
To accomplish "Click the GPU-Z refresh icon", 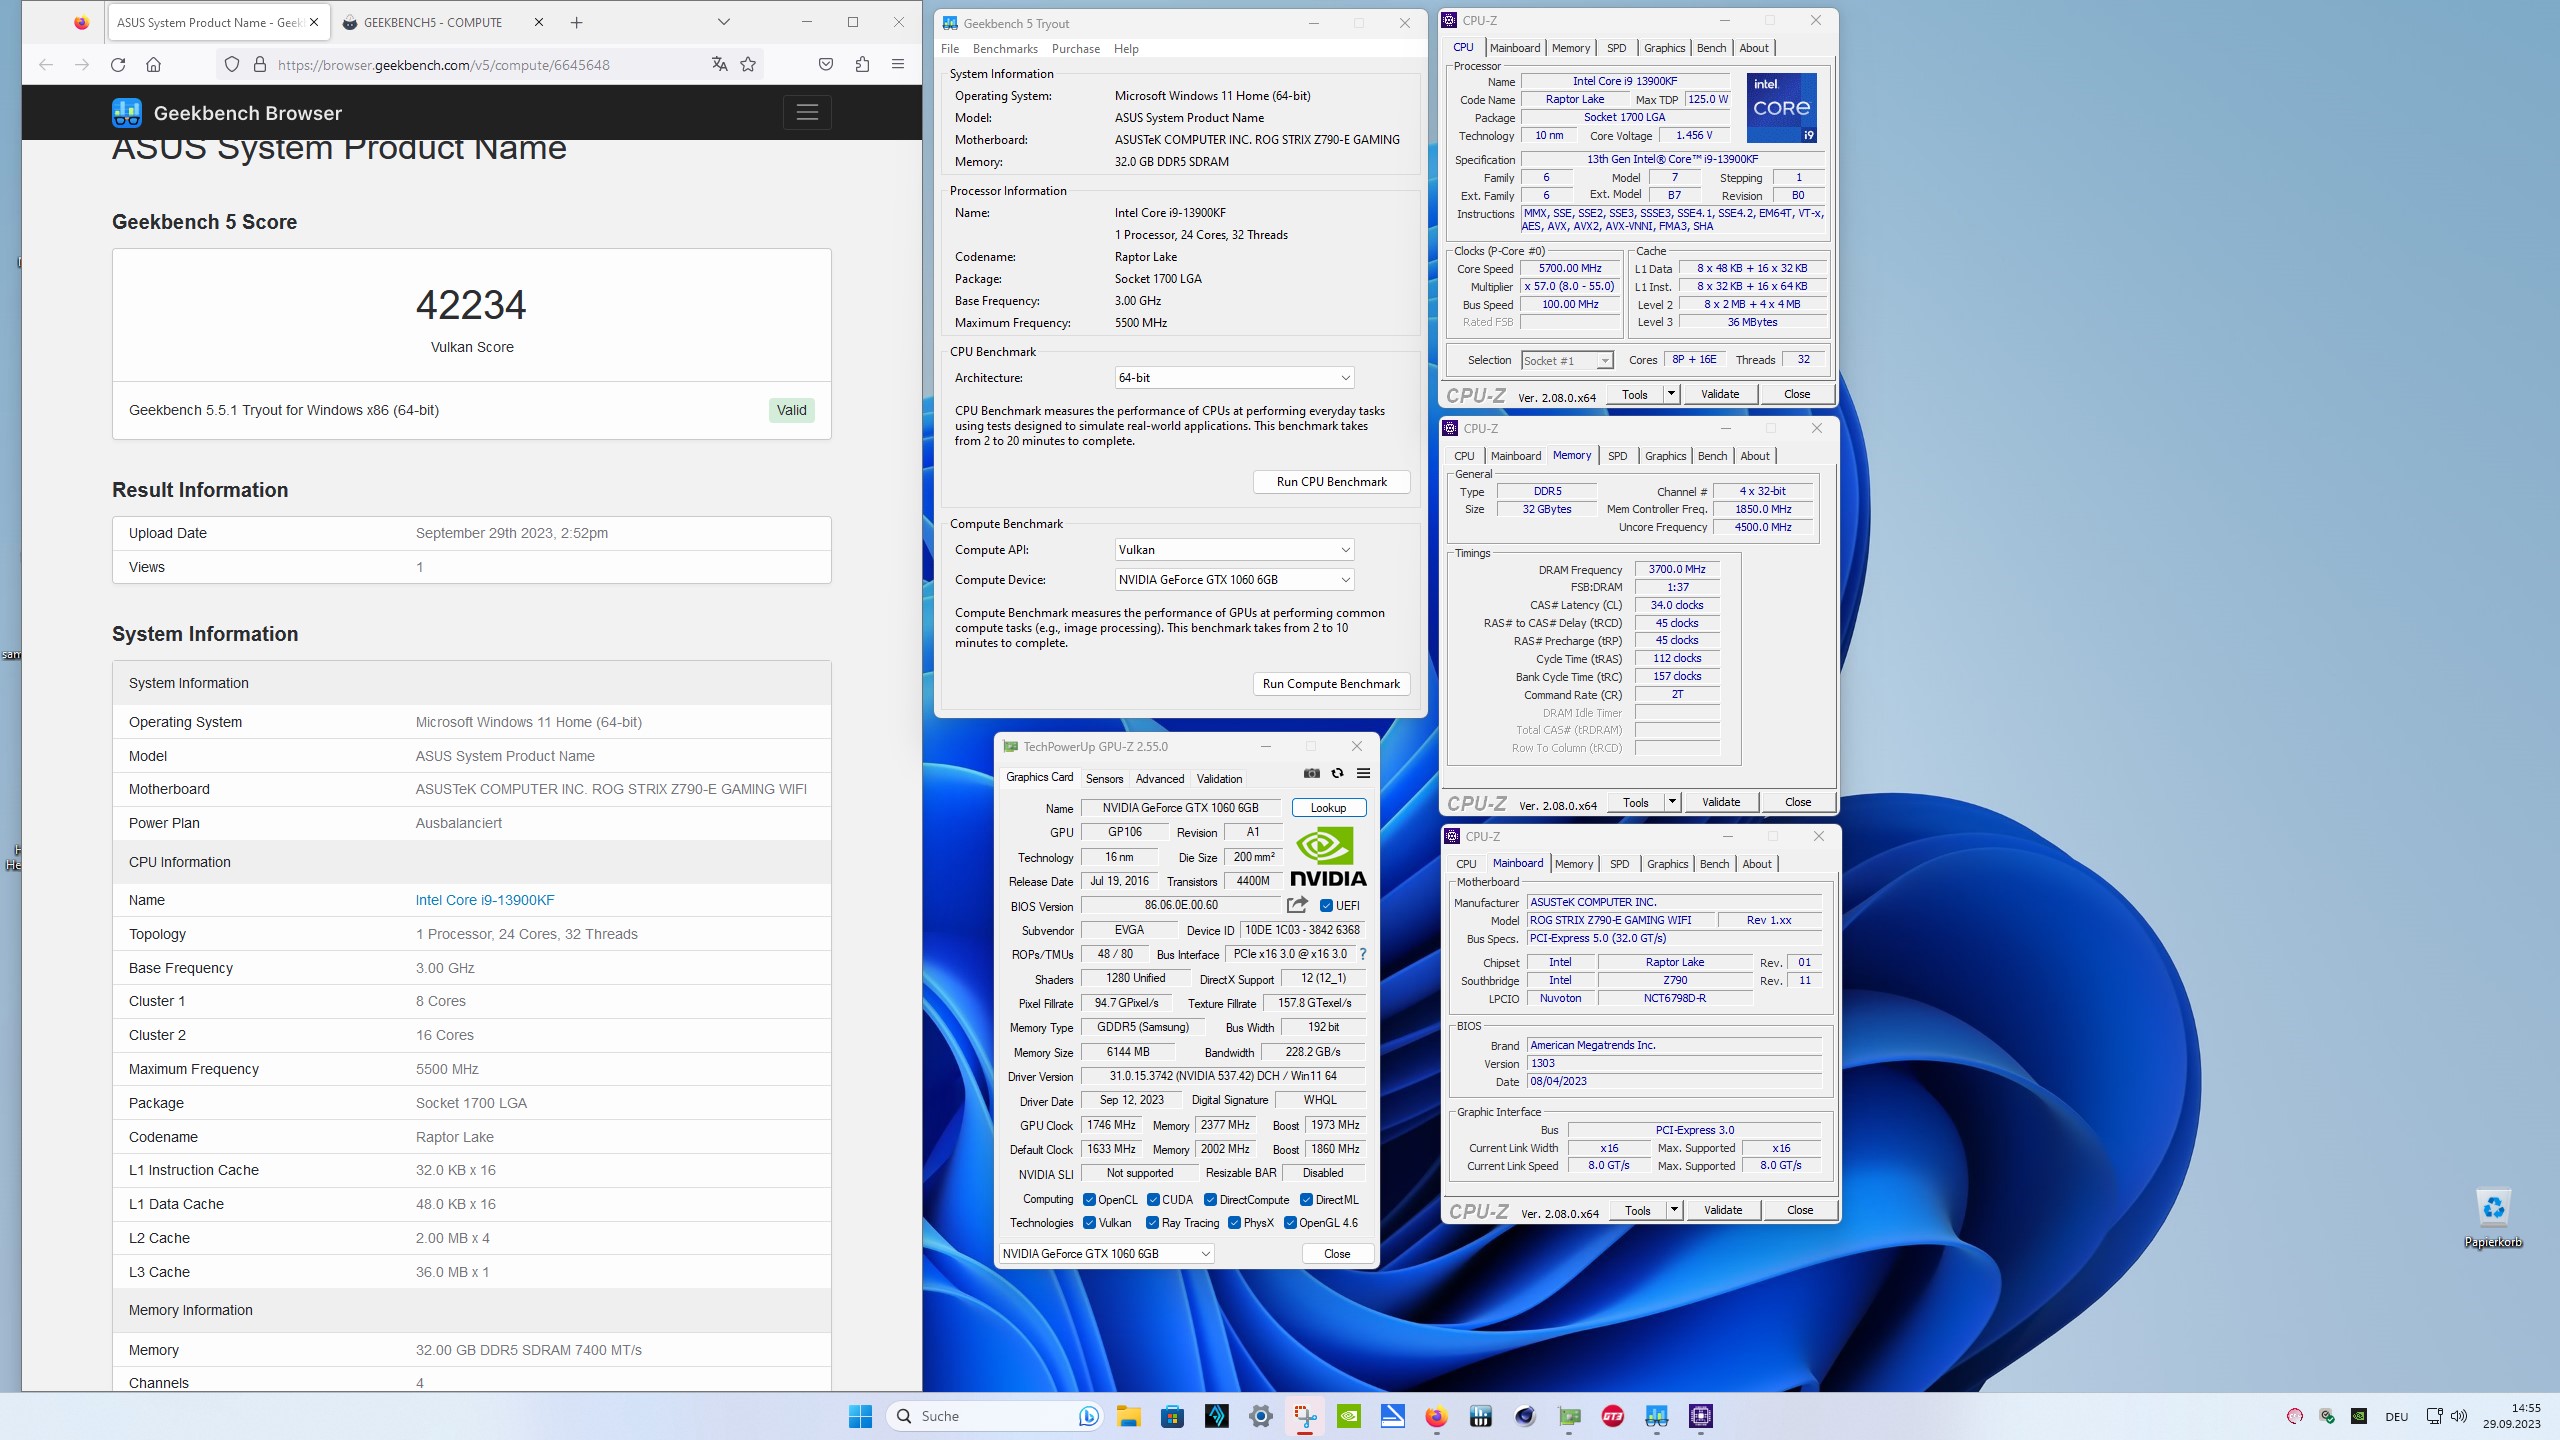I will click(x=1337, y=773).
